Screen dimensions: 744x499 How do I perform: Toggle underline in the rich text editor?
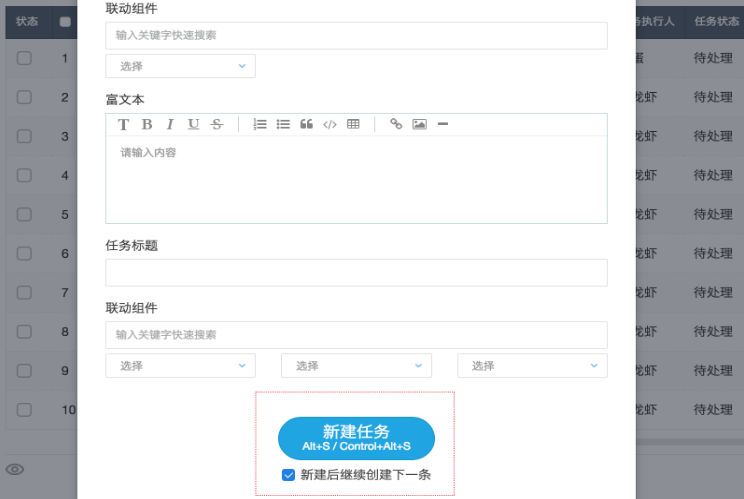[x=193, y=124]
